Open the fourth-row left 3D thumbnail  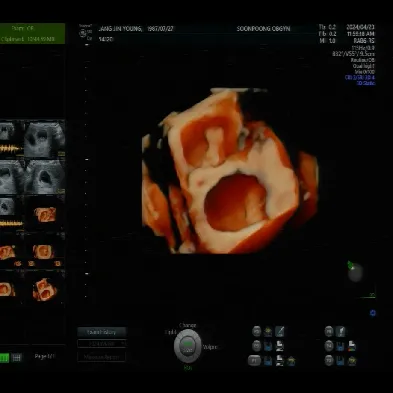pos(12,252)
